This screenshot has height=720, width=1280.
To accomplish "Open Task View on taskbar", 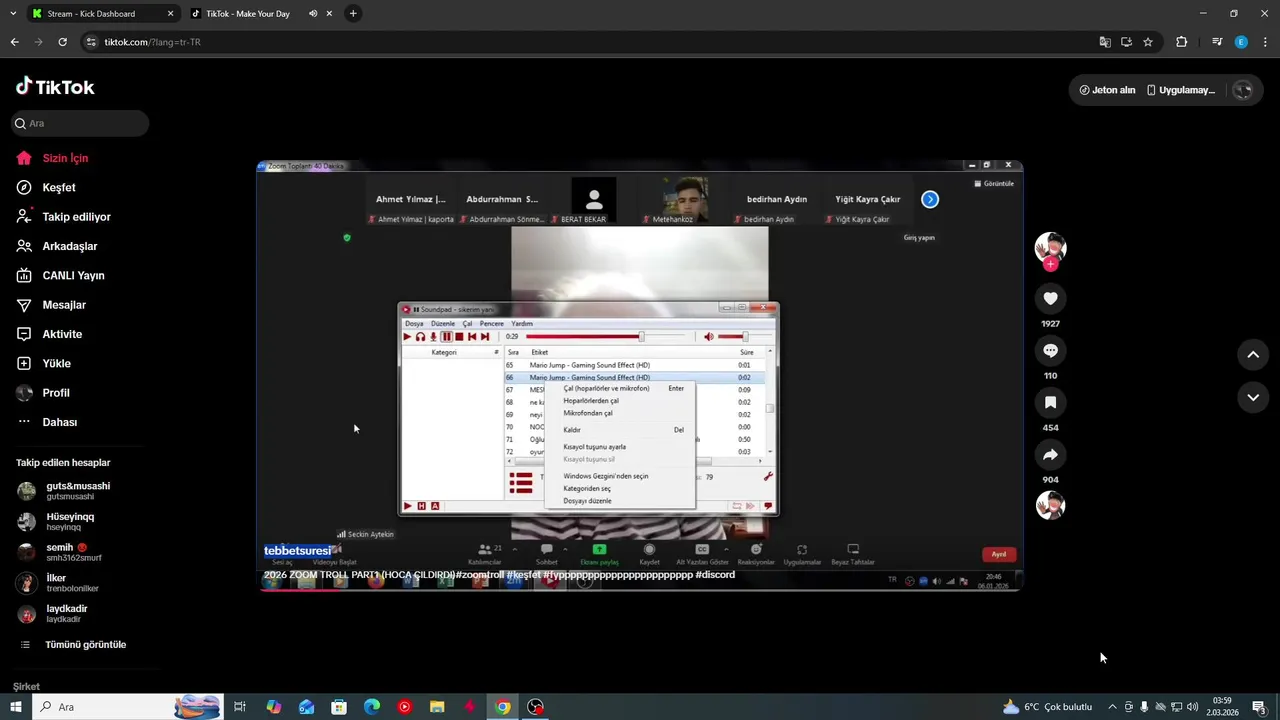I will click(x=240, y=707).
